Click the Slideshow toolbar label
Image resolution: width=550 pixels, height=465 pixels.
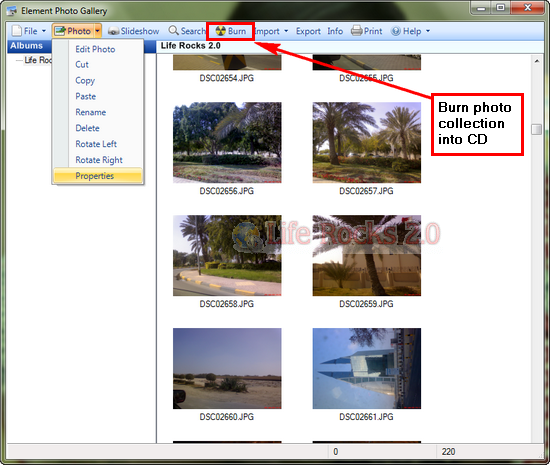(140, 31)
